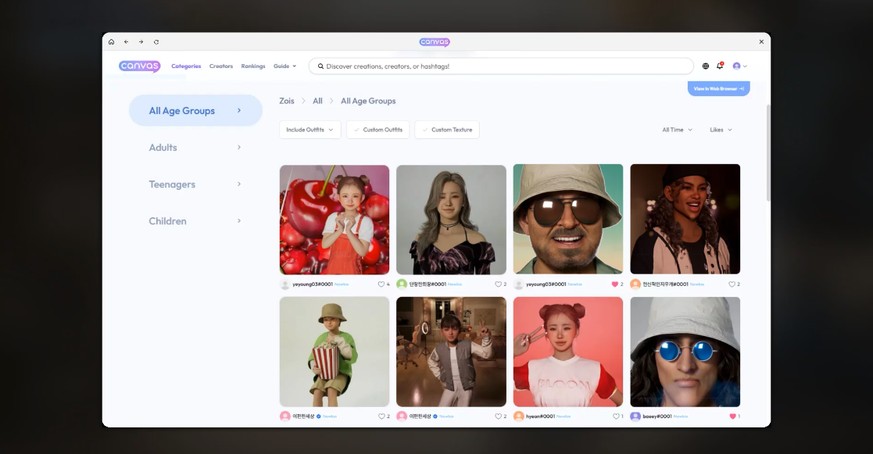This screenshot has height=454, width=873.
Task: Unlike the sunglasses bucket-hat man creation
Action: click(615, 284)
